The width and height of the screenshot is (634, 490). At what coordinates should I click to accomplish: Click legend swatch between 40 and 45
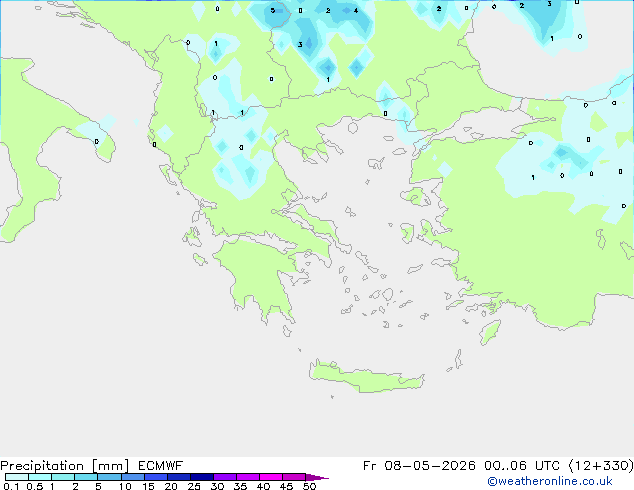[x=271, y=477]
